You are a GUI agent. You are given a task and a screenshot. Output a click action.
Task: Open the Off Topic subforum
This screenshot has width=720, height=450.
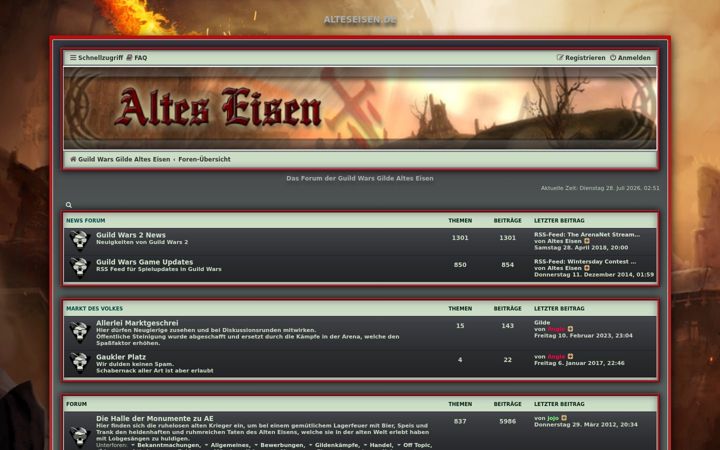tap(417, 445)
